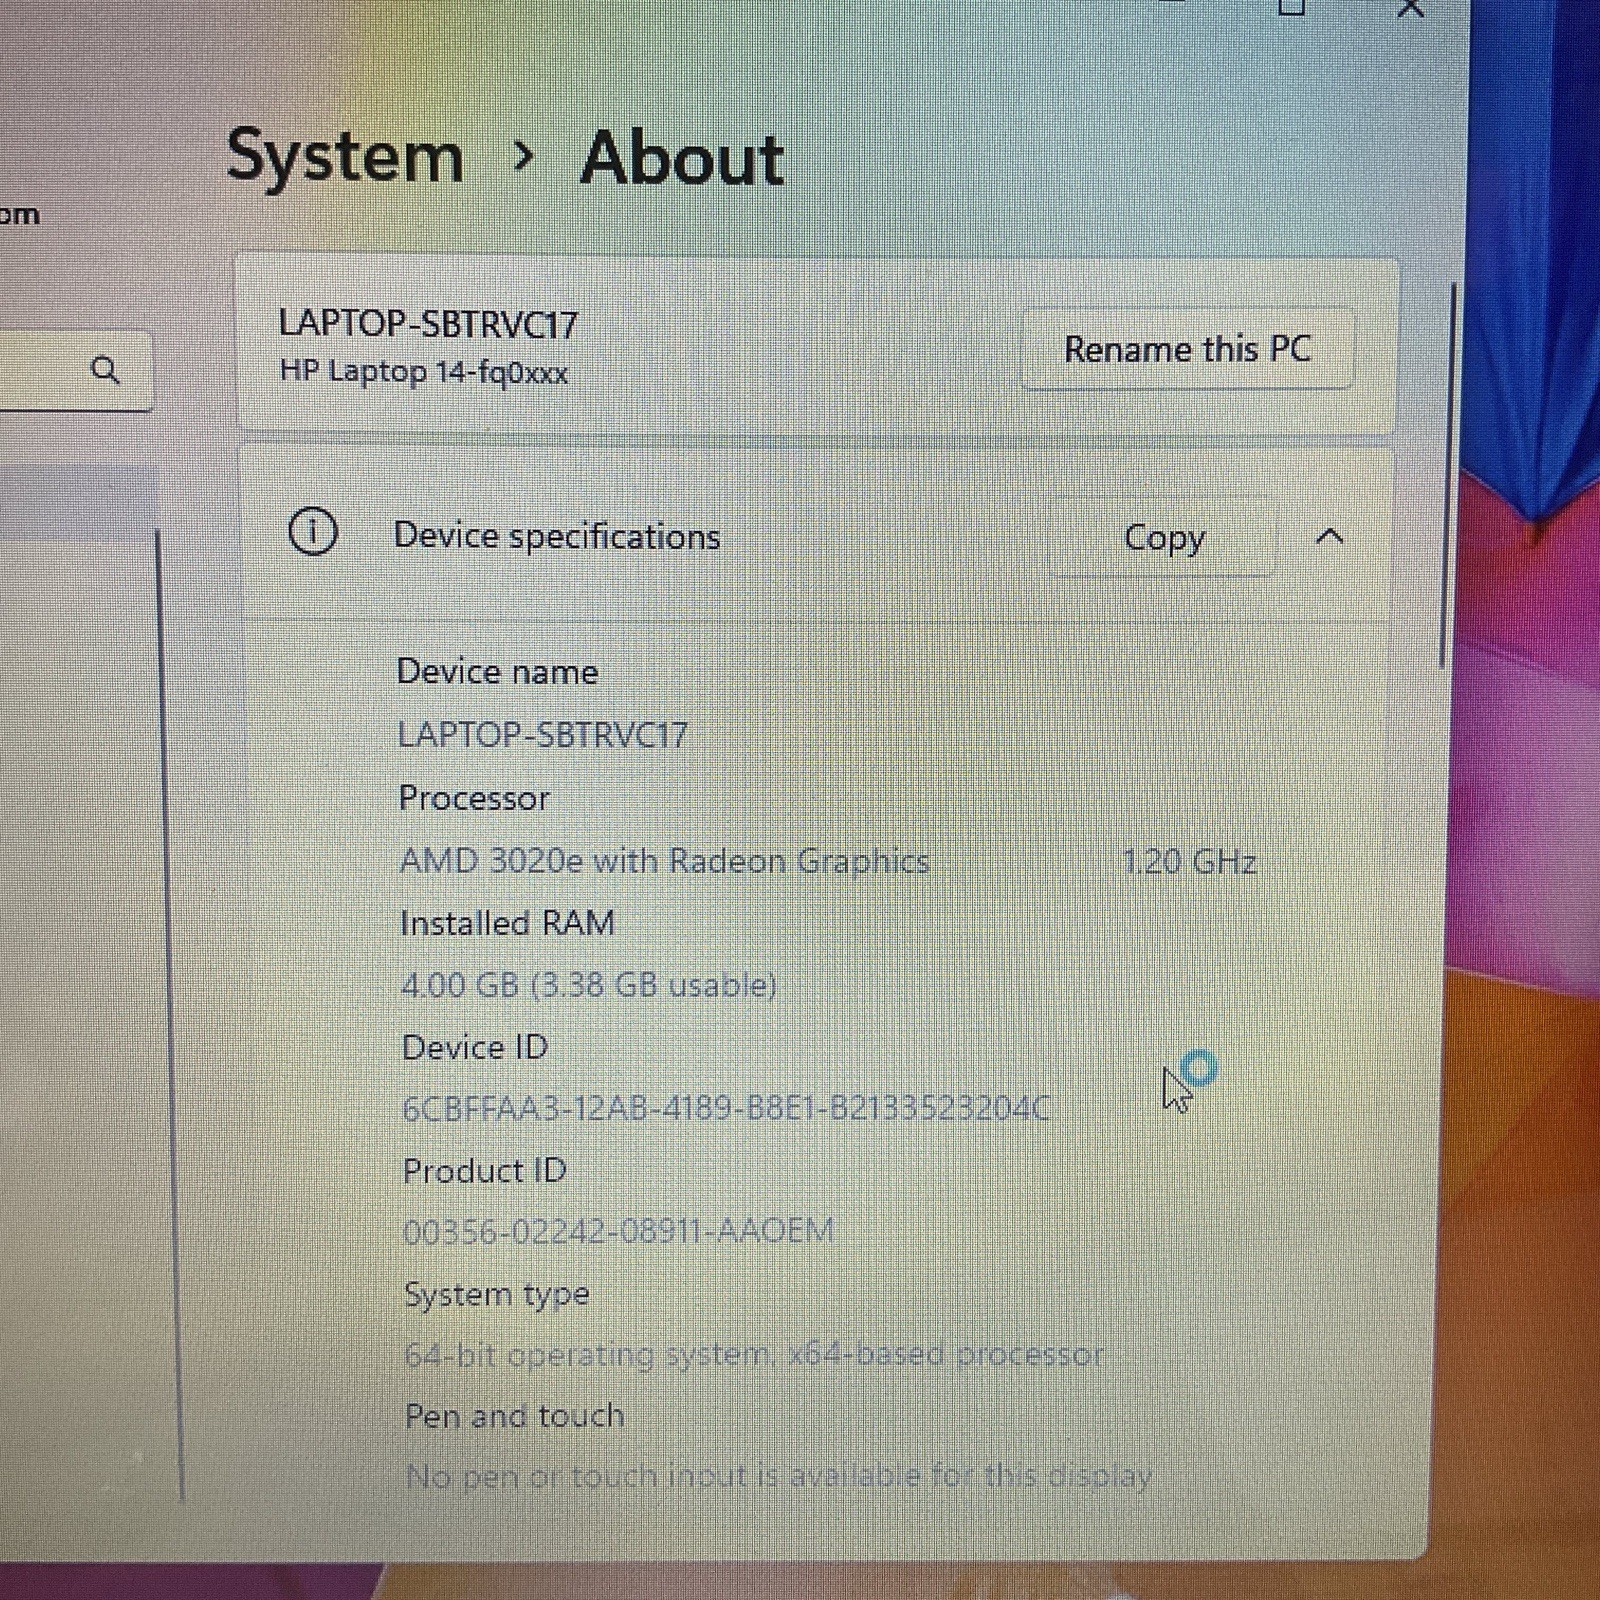This screenshot has height=1600, width=1600.
Task: Select the Product ID 00356-02242-08911-AAOEM
Action: [618, 1231]
